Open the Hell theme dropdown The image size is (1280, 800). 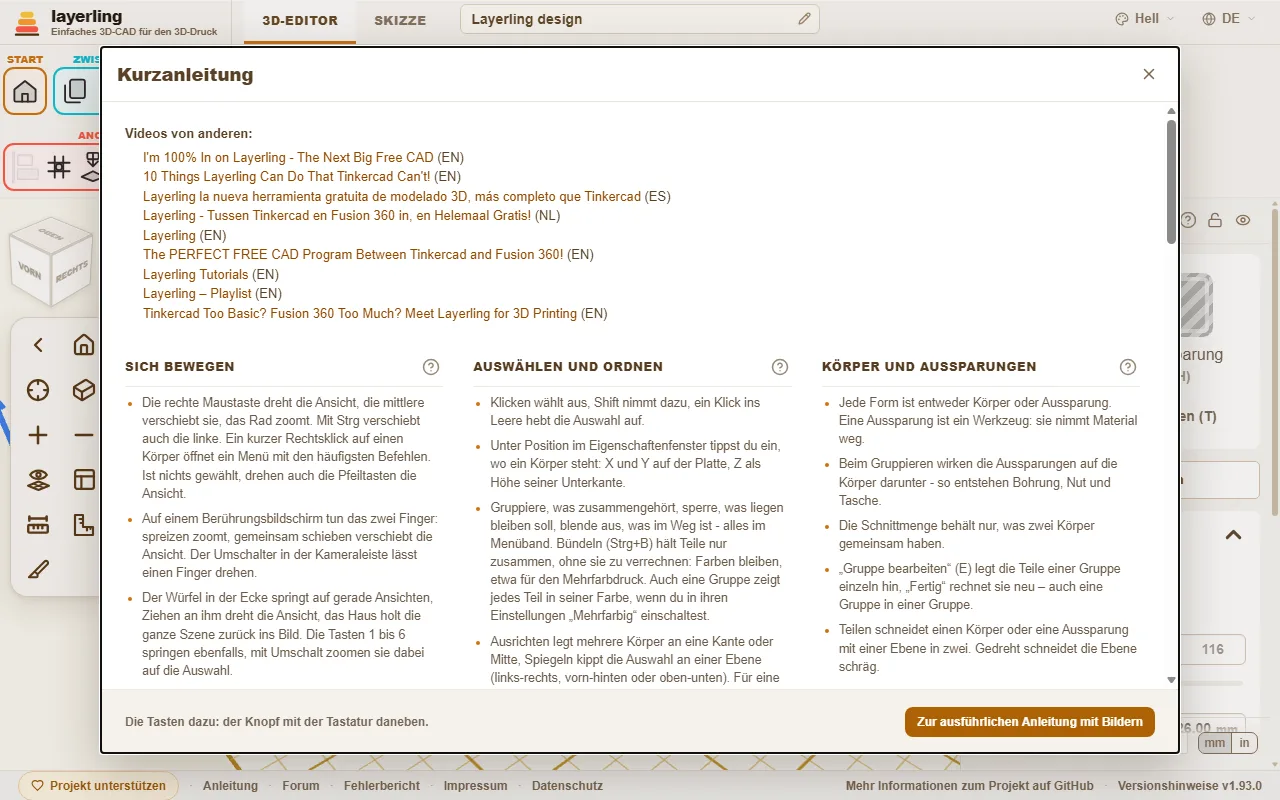click(x=1145, y=19)
